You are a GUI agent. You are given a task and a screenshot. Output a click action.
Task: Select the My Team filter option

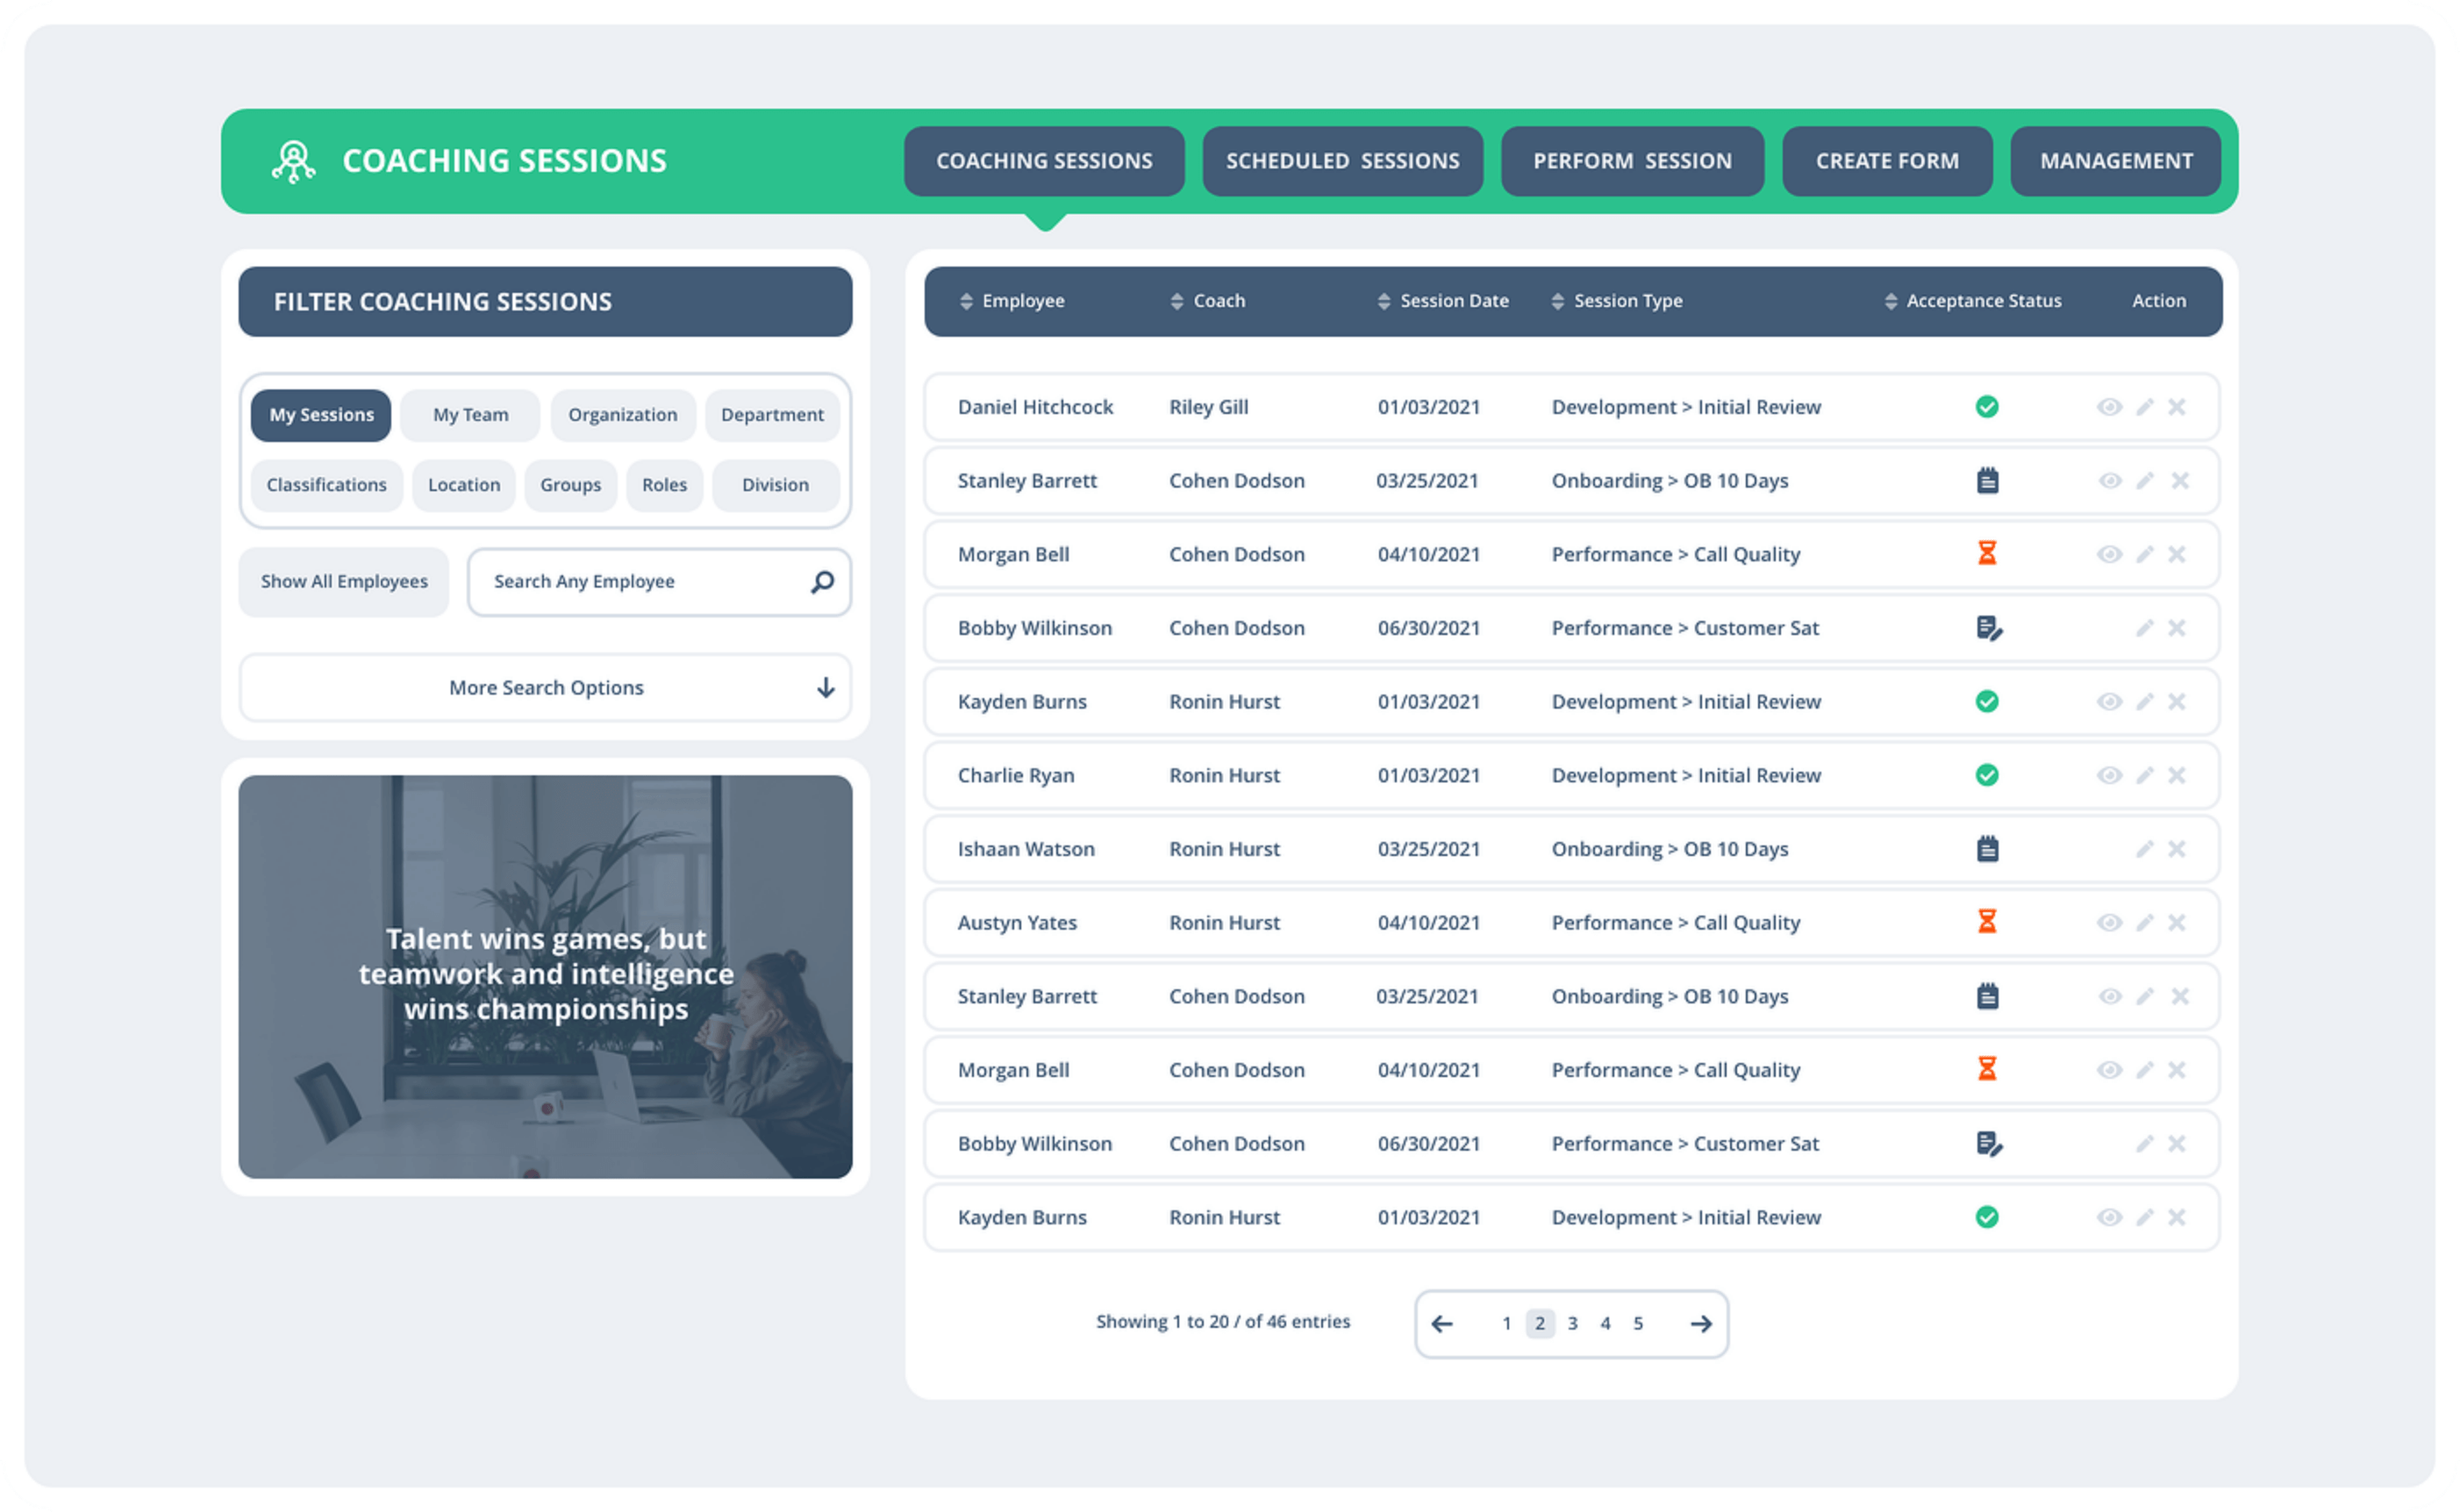click(x=470, y=415)
